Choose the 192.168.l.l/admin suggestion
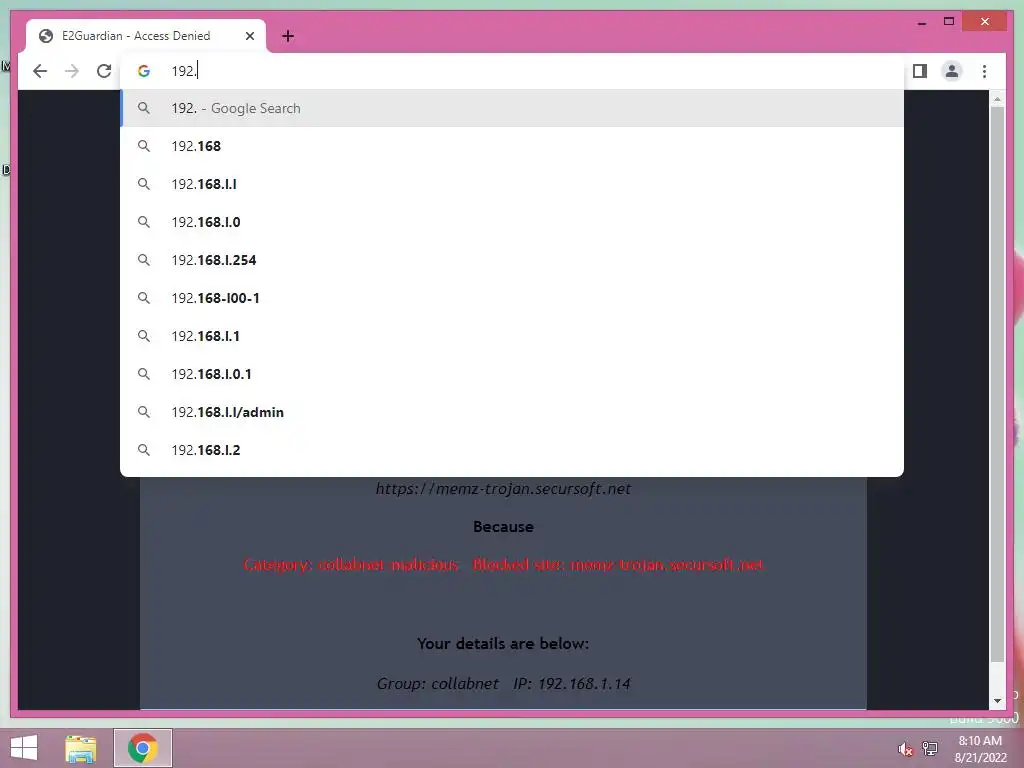This screenshot has height=768, width=1024. pos(512,412)
